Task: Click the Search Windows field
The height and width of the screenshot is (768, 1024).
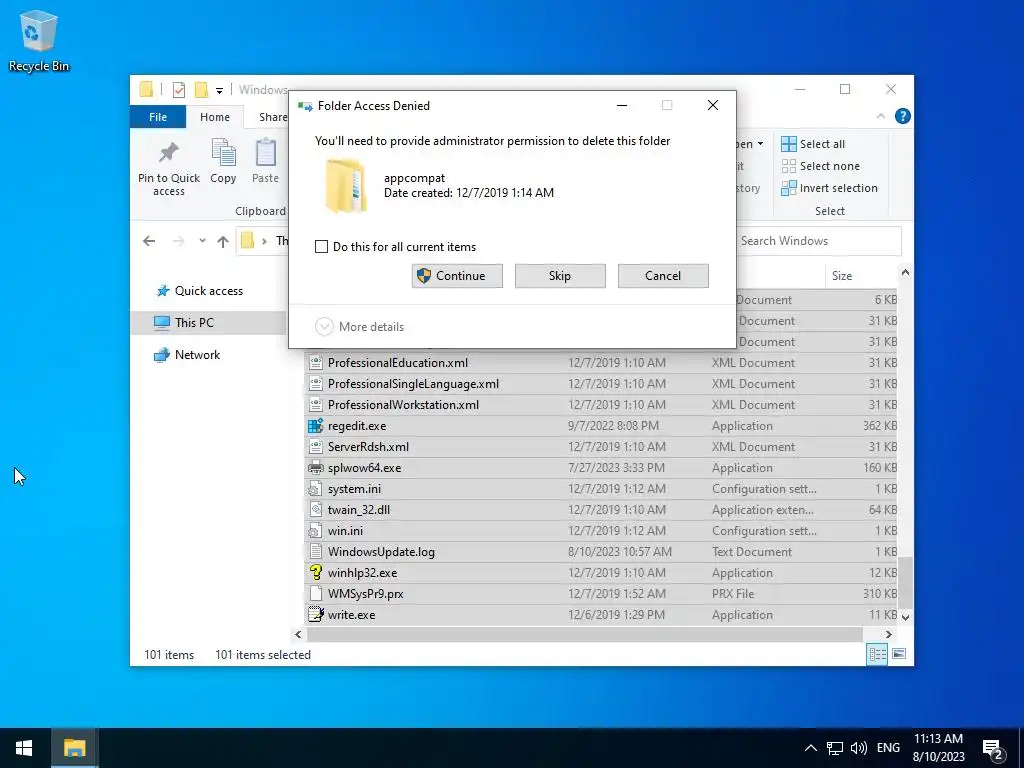Action: coord(819,241)
